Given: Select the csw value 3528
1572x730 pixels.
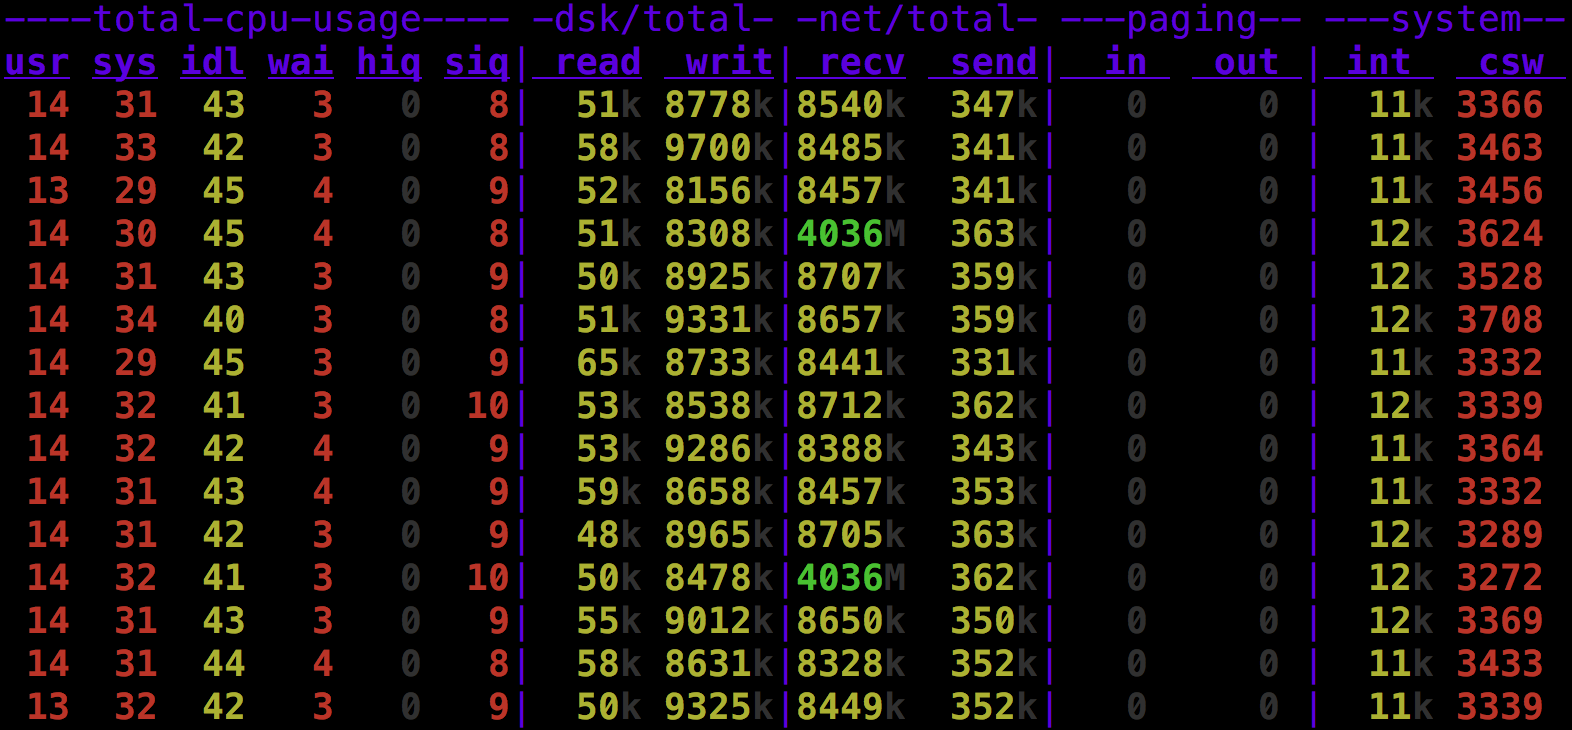Looking at the screenshot, I should pyautogui.click(x=1500, y=277).
